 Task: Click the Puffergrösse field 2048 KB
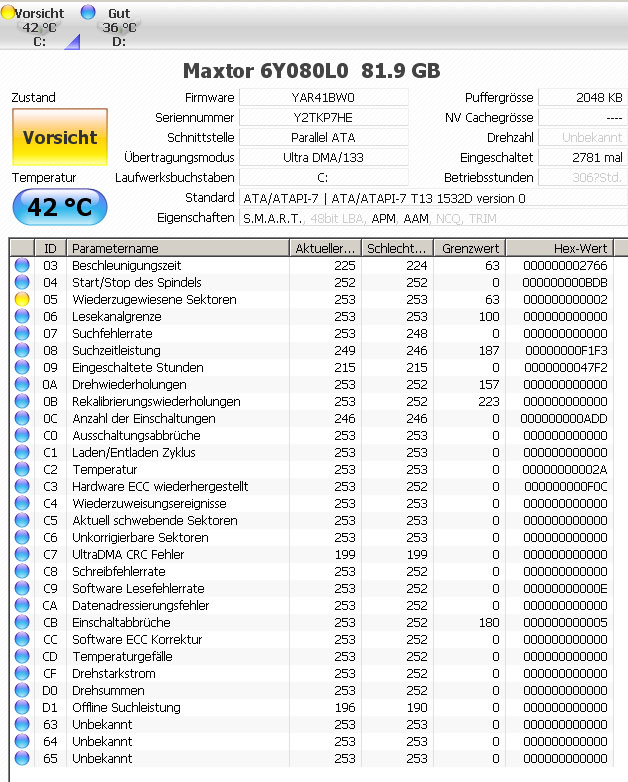(583, 97)
